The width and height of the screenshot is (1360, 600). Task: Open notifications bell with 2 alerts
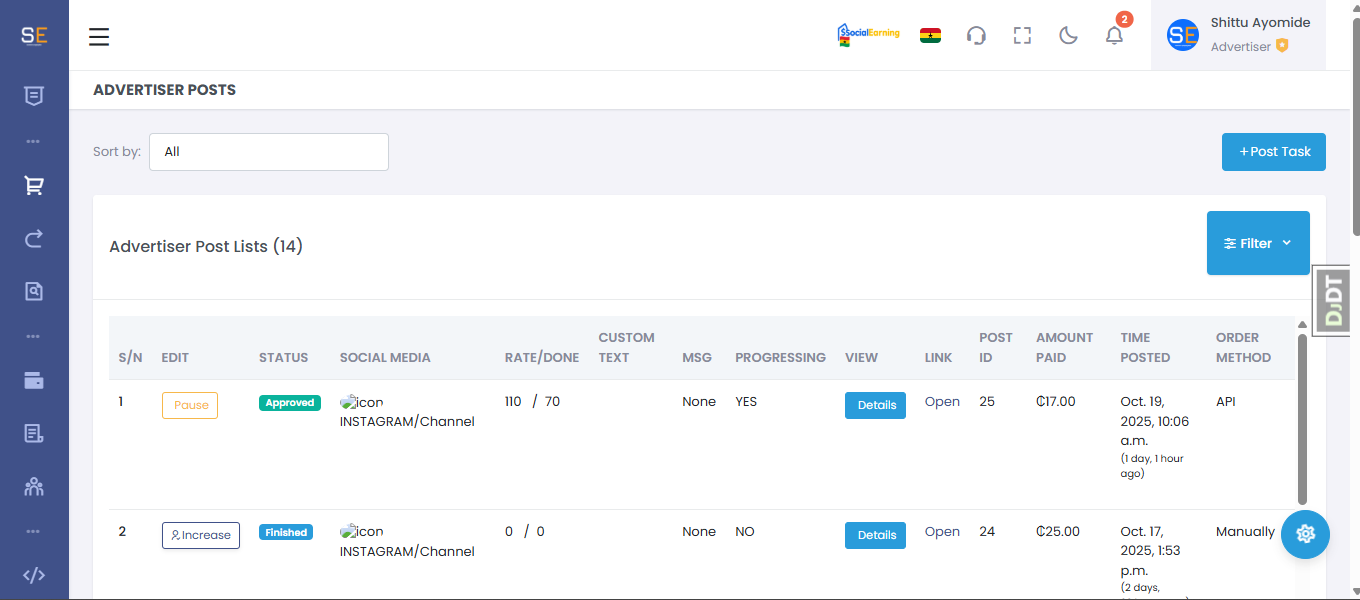[1114, 36]
